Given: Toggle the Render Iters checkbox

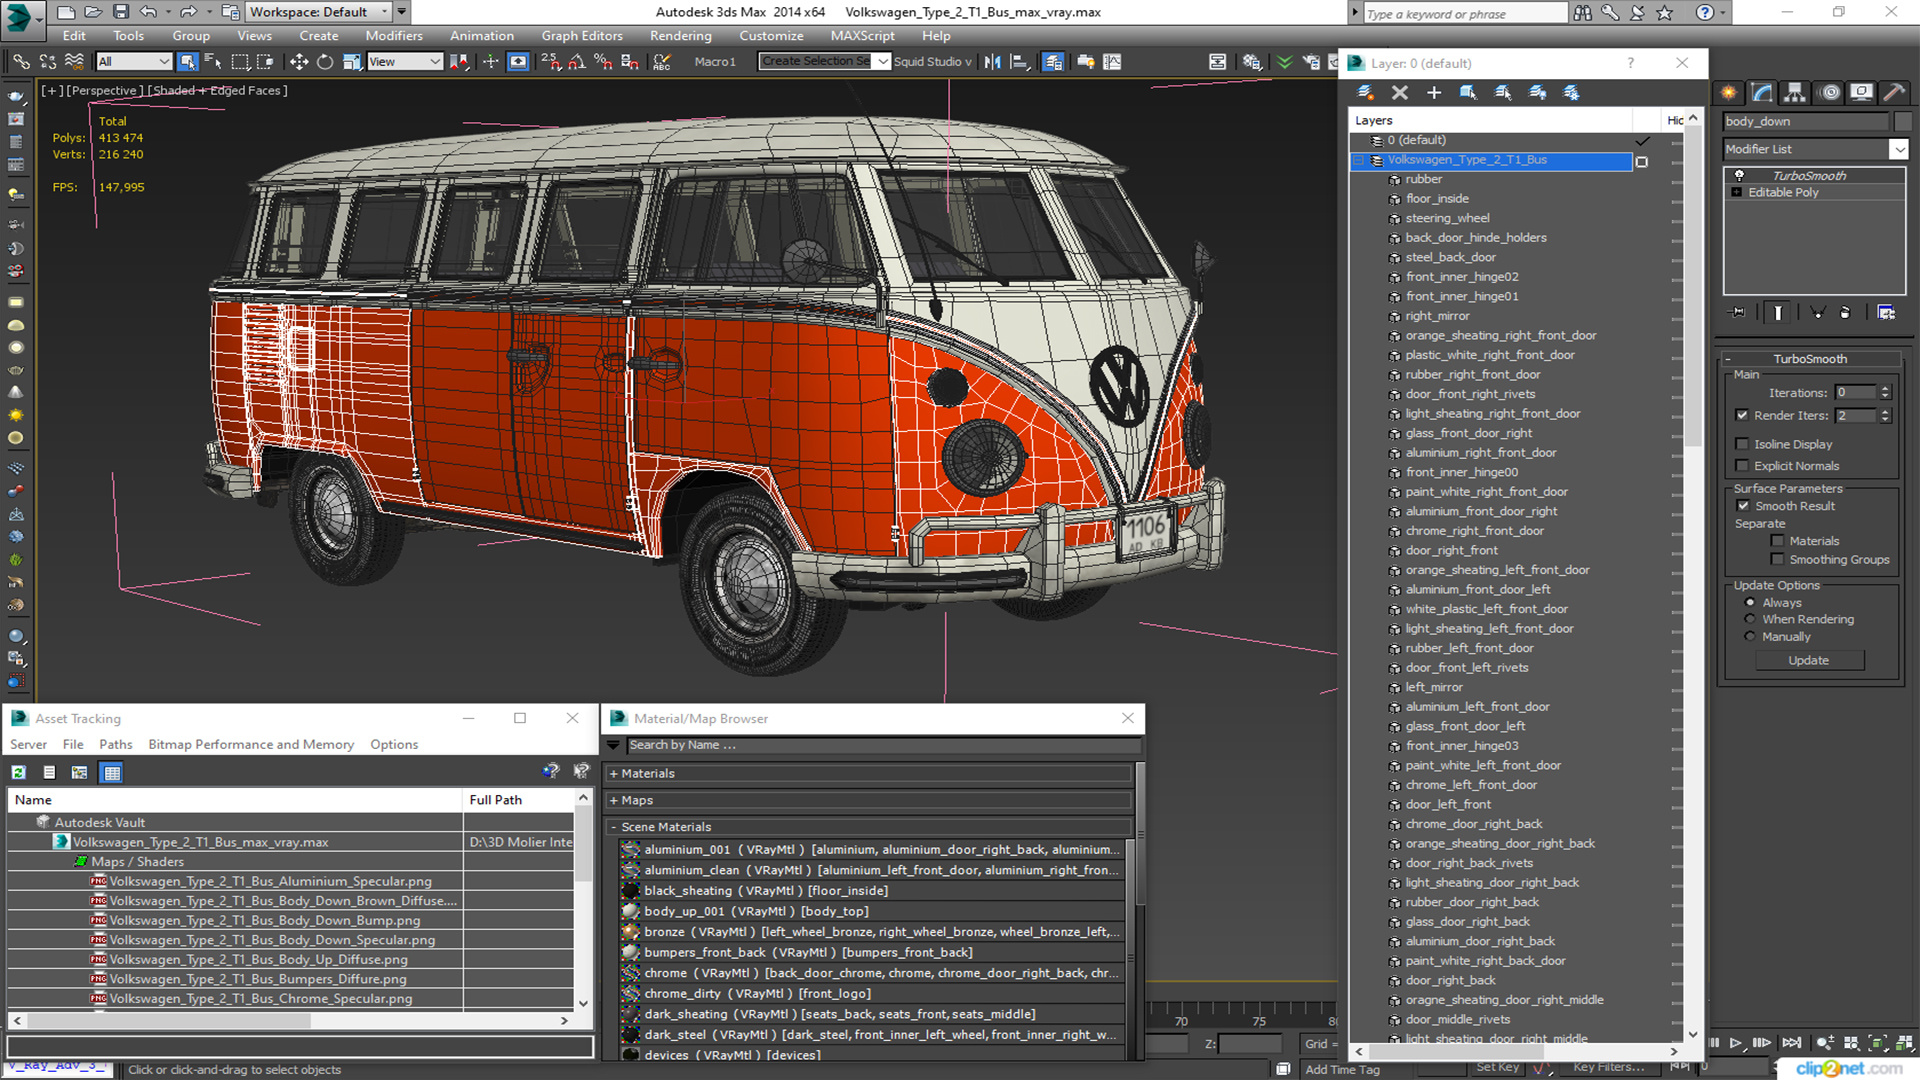Looking at the screenshot, I should point(1742,415).
